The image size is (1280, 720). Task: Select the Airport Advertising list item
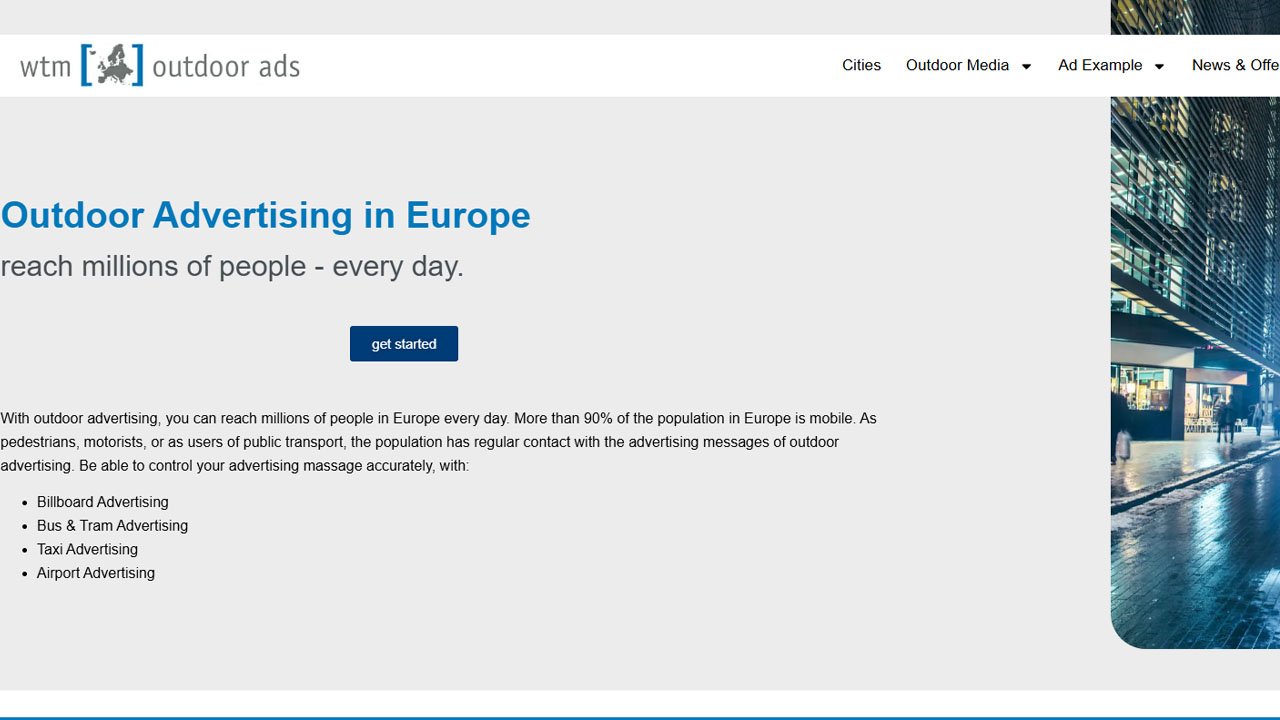(x=96, y=573)
